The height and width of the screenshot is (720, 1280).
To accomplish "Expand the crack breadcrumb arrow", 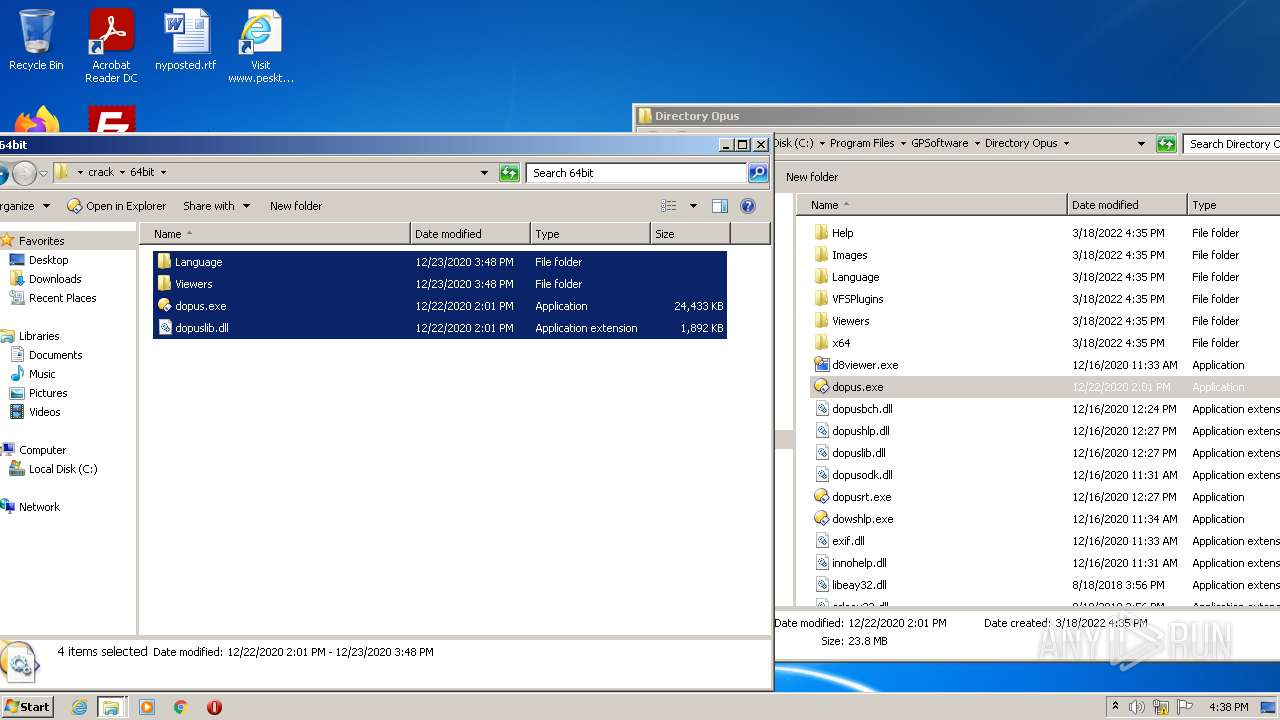I will pos(122,172).
